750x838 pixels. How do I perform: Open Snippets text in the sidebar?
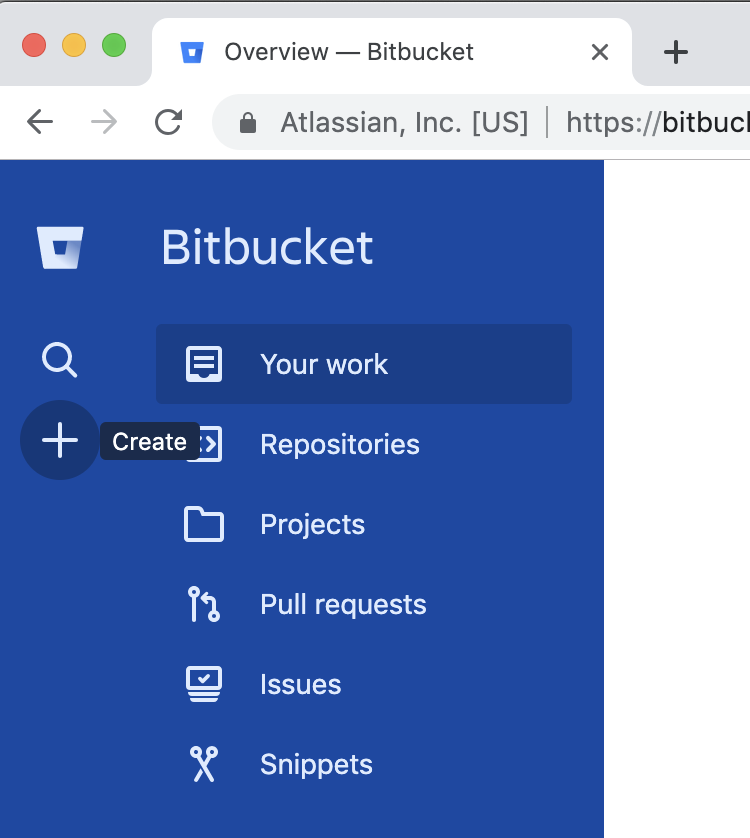(x=316, y=764)
